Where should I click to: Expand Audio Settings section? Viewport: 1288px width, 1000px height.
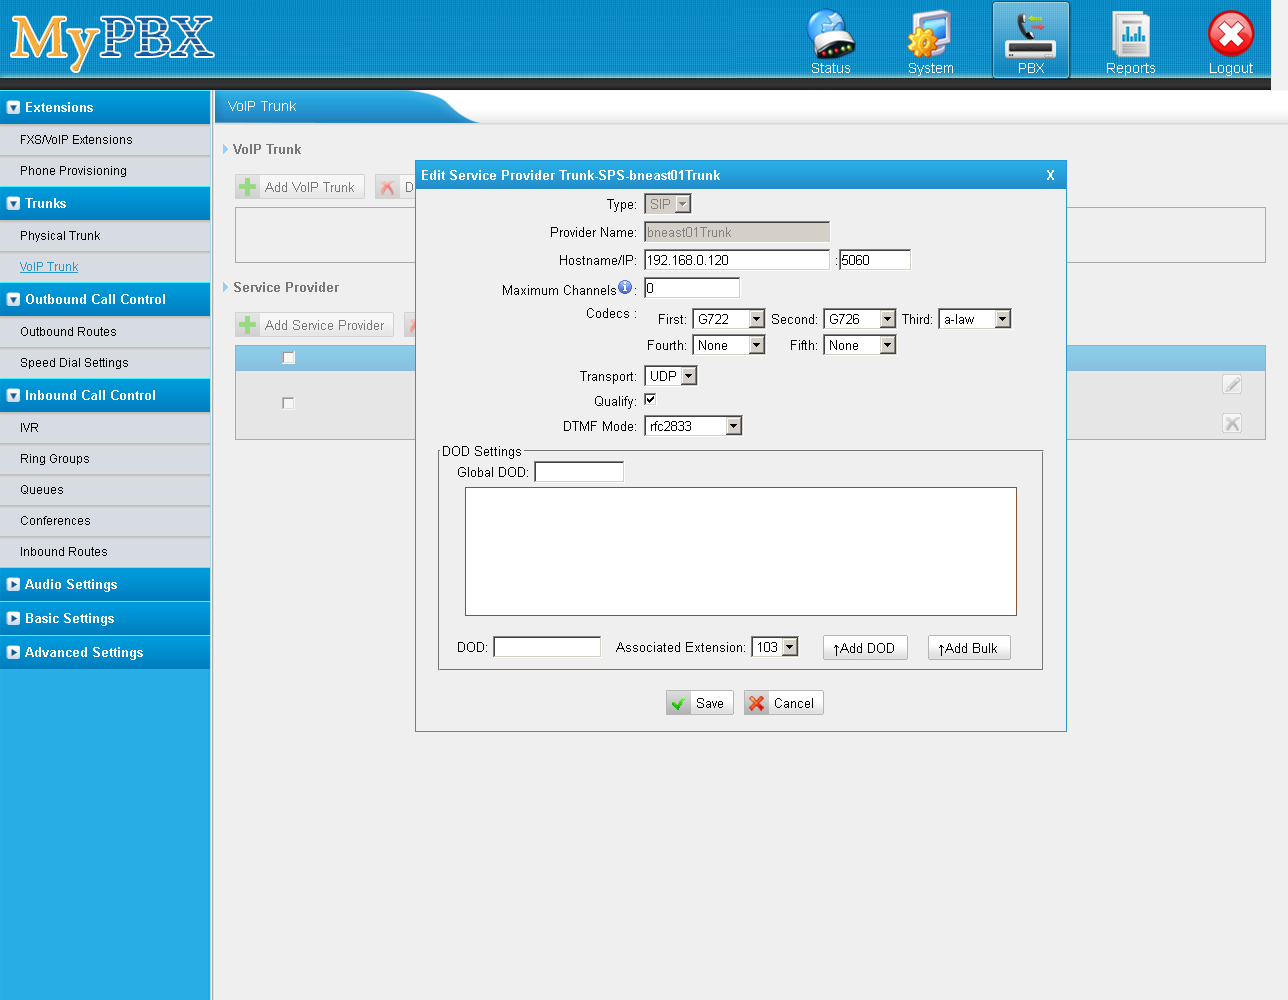pyautogui.click(x=105, y=584)
